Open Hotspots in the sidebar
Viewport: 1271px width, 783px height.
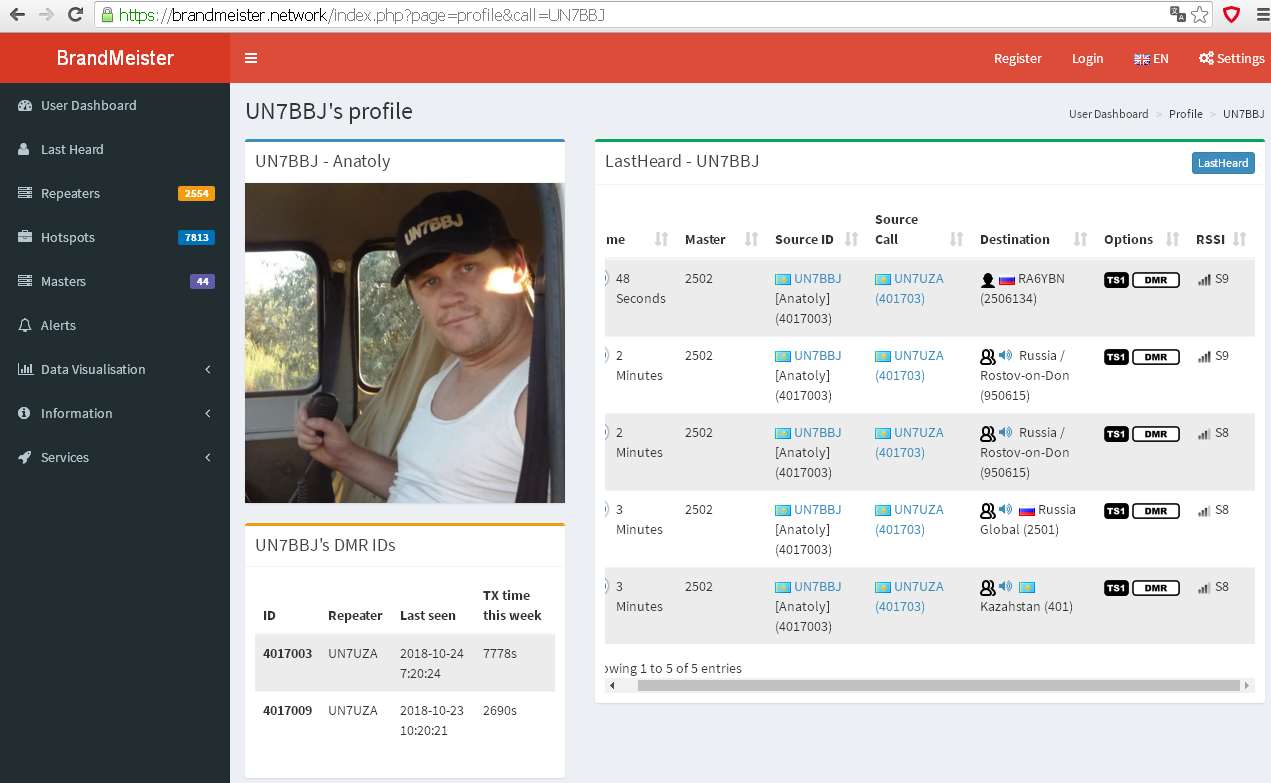pyautogui.click(x=68, y=237)
